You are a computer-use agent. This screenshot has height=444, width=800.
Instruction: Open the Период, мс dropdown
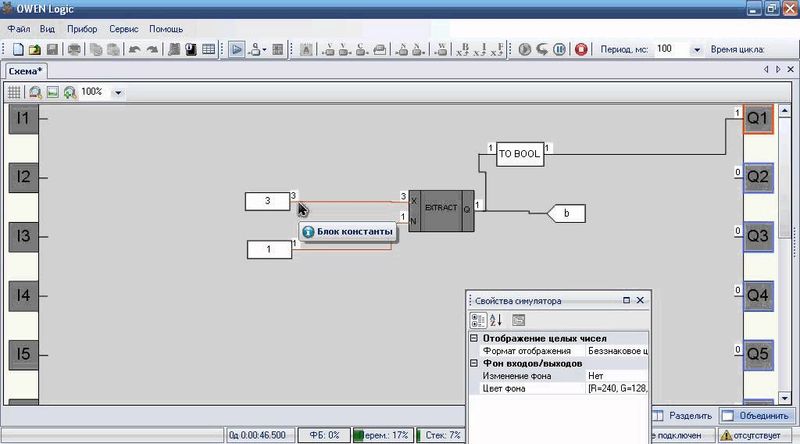[695, 49]
